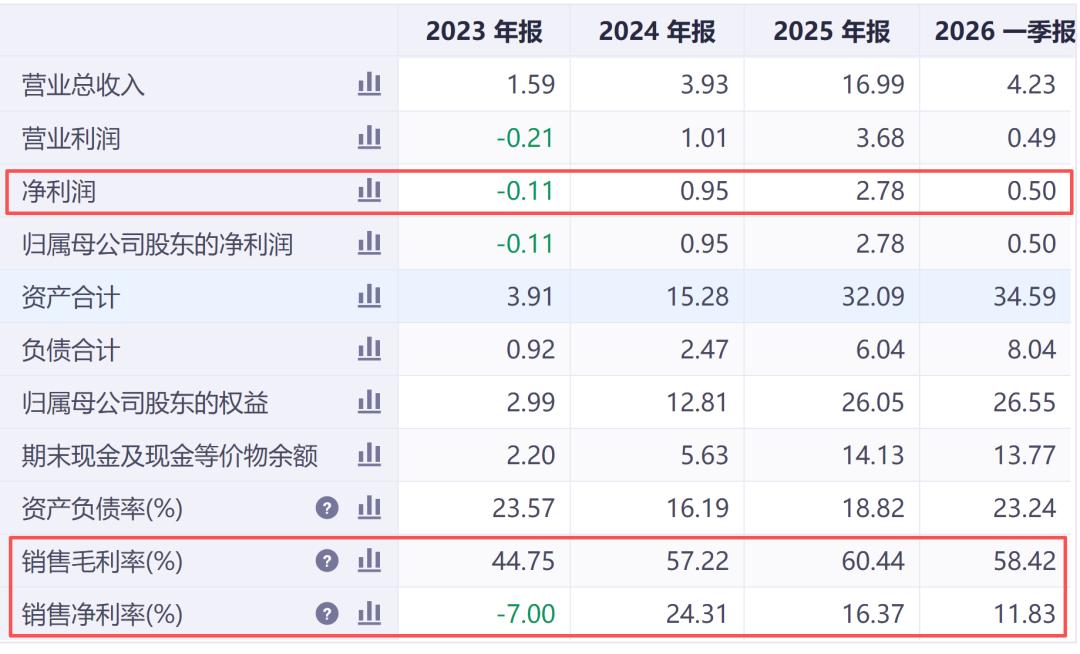Click chart icon in 净利润 row

click(x=369, y=190)
